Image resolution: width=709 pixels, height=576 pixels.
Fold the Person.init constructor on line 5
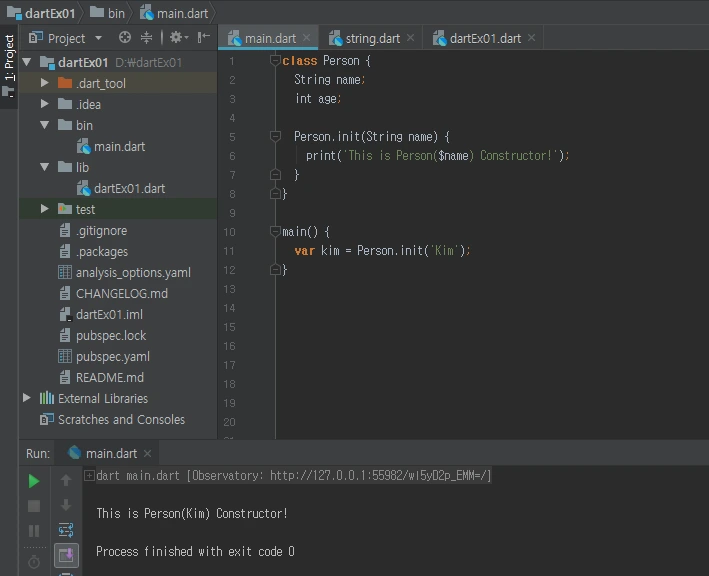pos(275,136)
